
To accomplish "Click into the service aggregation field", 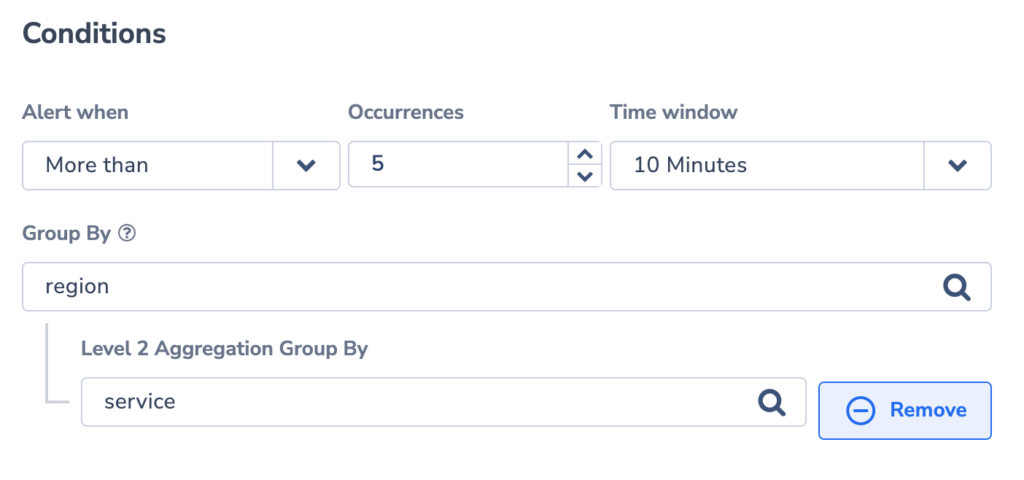I will [x=443, y=402].
